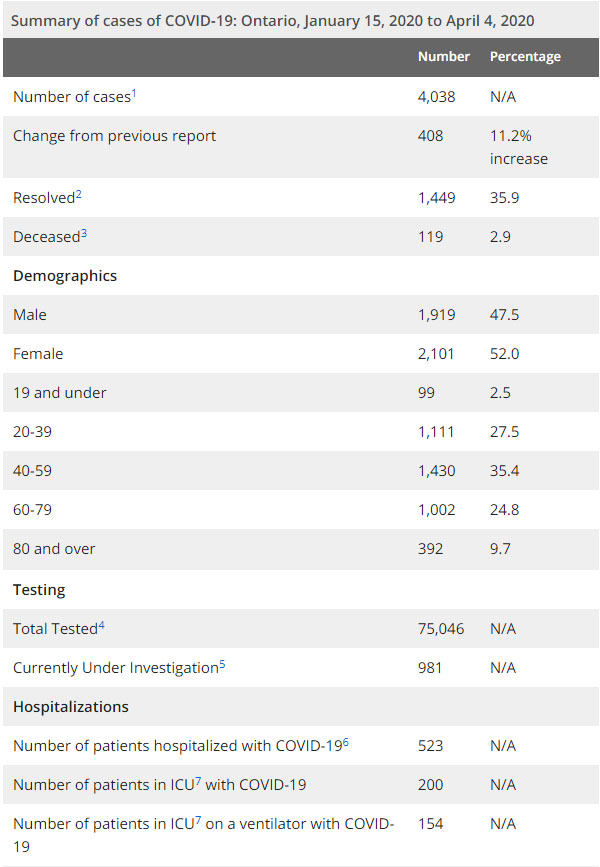Click footnote 3 next to Deceased
Screen dimensions: 600x867
pos(85,233)
